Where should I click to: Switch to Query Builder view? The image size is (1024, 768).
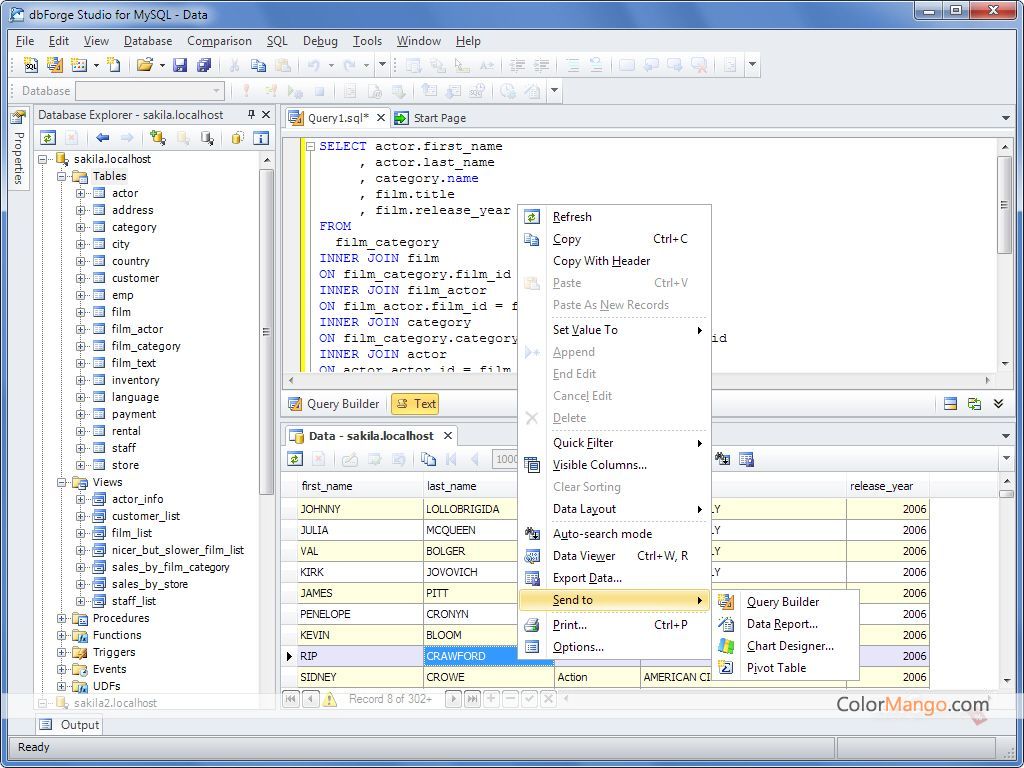point(334,404)
